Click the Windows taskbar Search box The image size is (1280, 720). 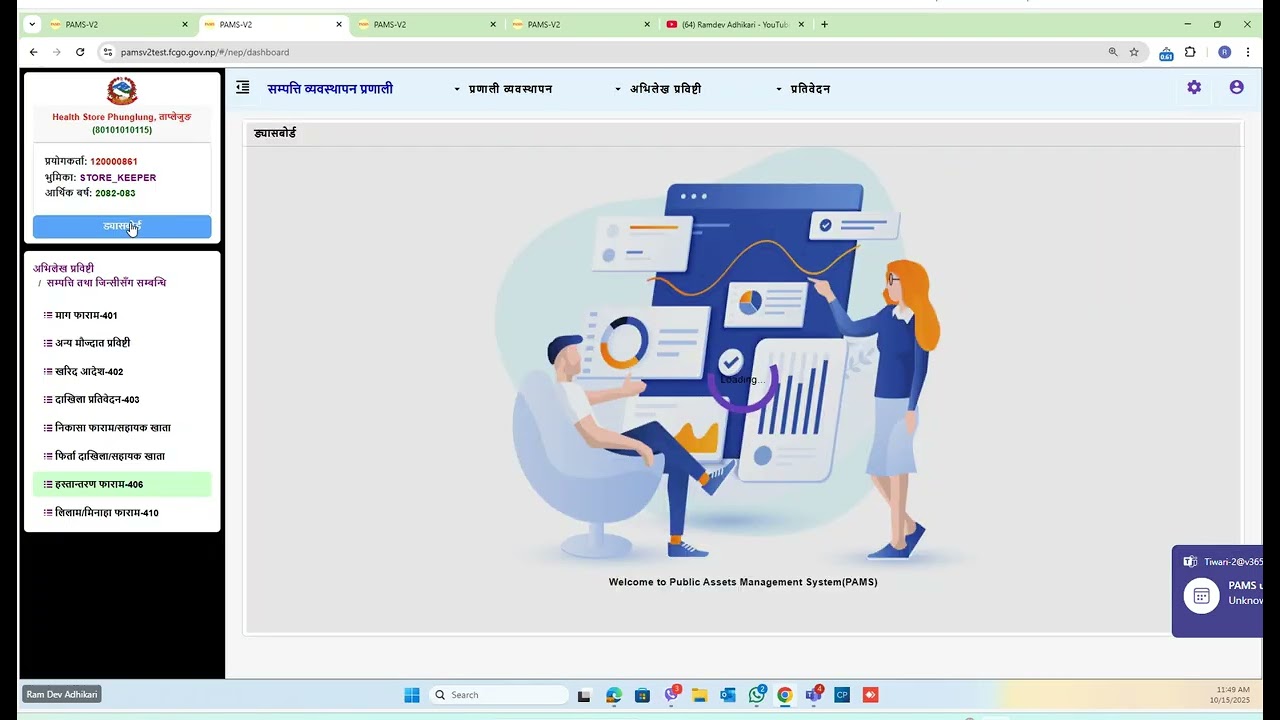[499, 695]
